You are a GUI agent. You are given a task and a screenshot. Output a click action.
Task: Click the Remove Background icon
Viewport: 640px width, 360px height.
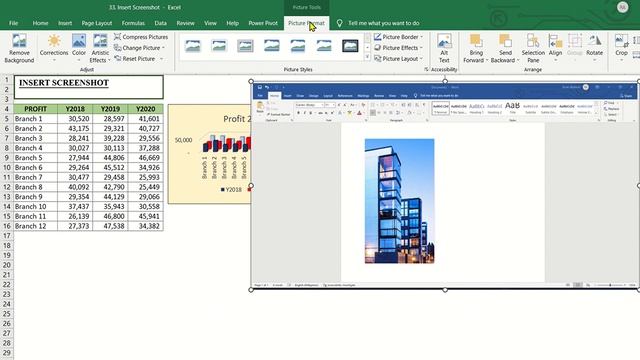point(19,48)
